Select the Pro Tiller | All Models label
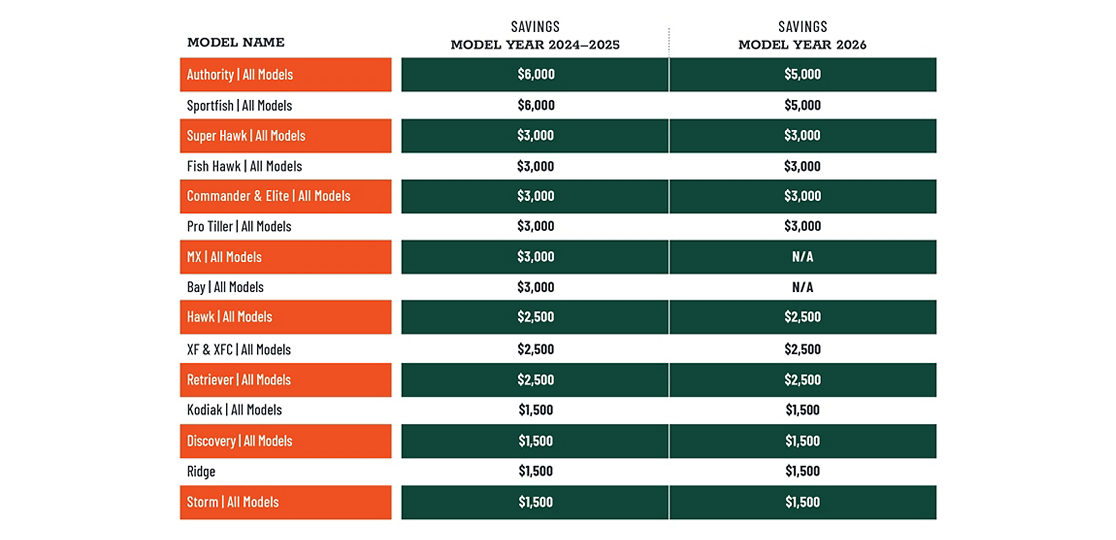 point(239,226)
